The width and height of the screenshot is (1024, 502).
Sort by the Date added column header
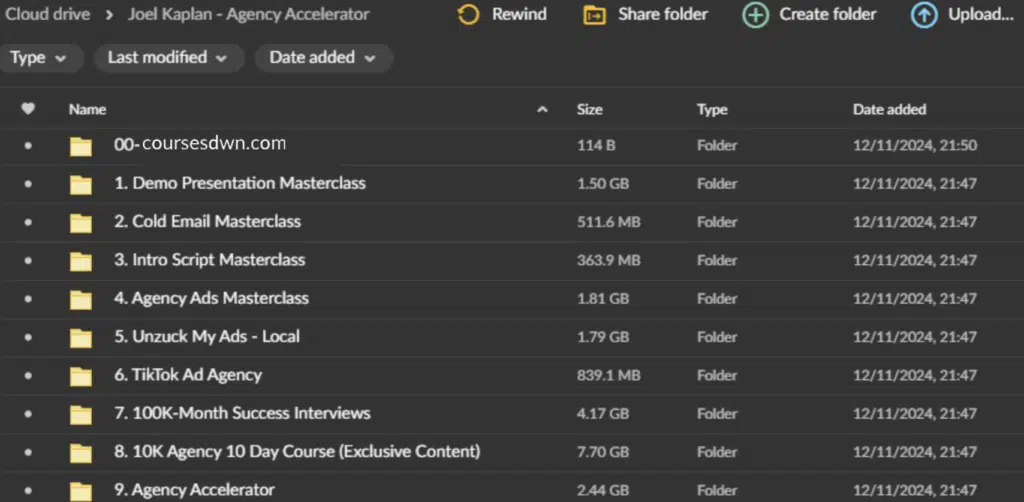[889, 110]
